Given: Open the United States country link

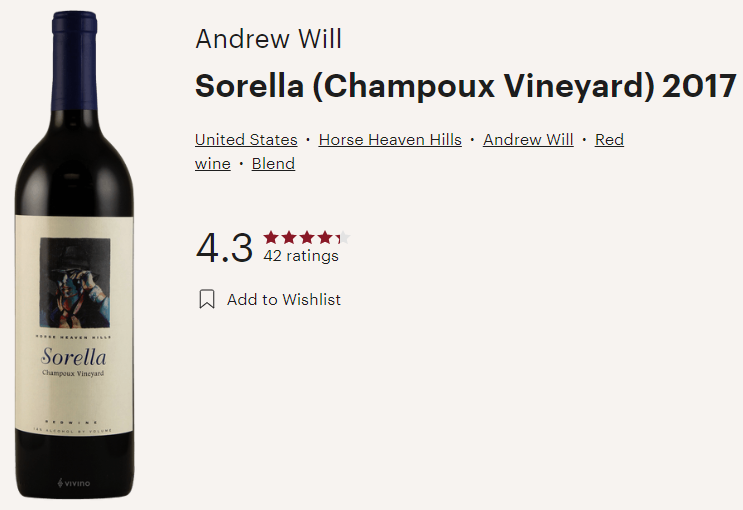Looking at the screenshot, I should tap(246, 140).
